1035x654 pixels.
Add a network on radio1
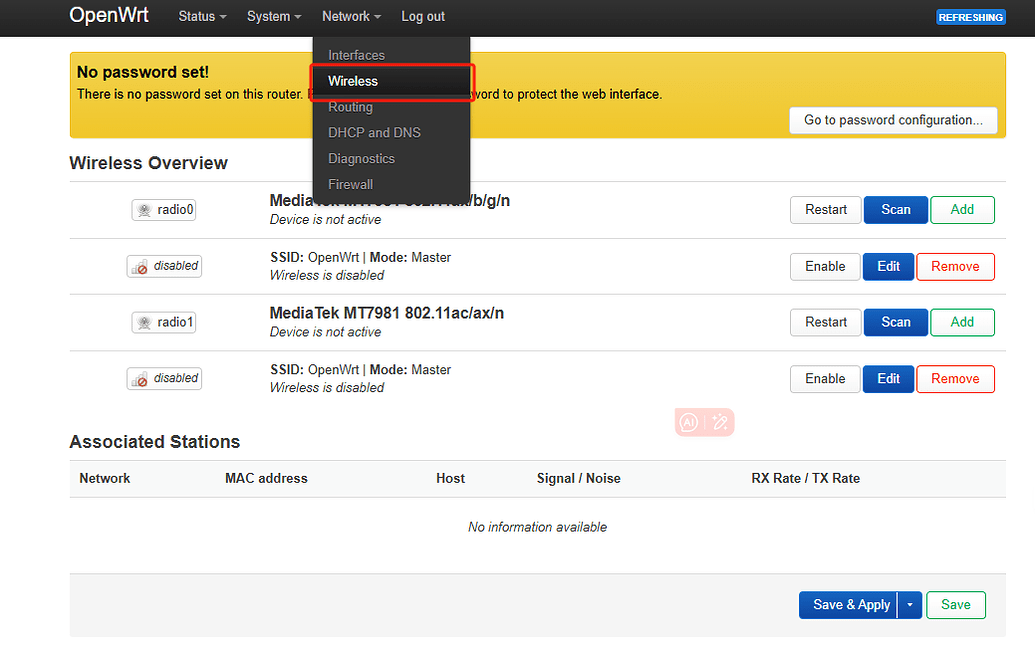962,322
